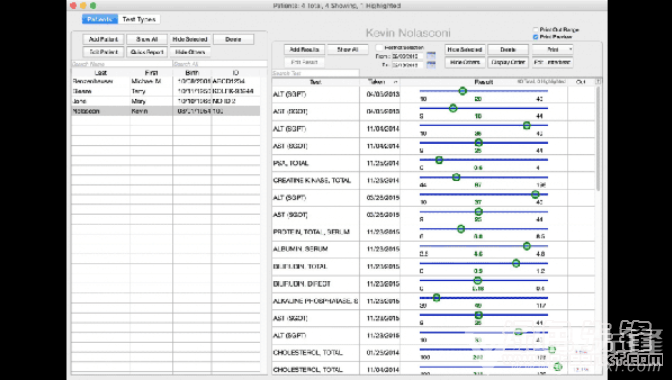672x380 pixels.
Task: Click the Kevin Nolasconi name heading
Action: pos(408,33)
